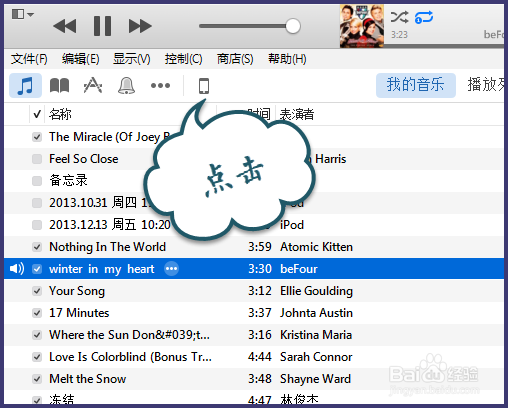The image size is (508, 408).
Task: Select Love Is Colorblind (Bonus Tr...
Action: click(x=130, y=357)
